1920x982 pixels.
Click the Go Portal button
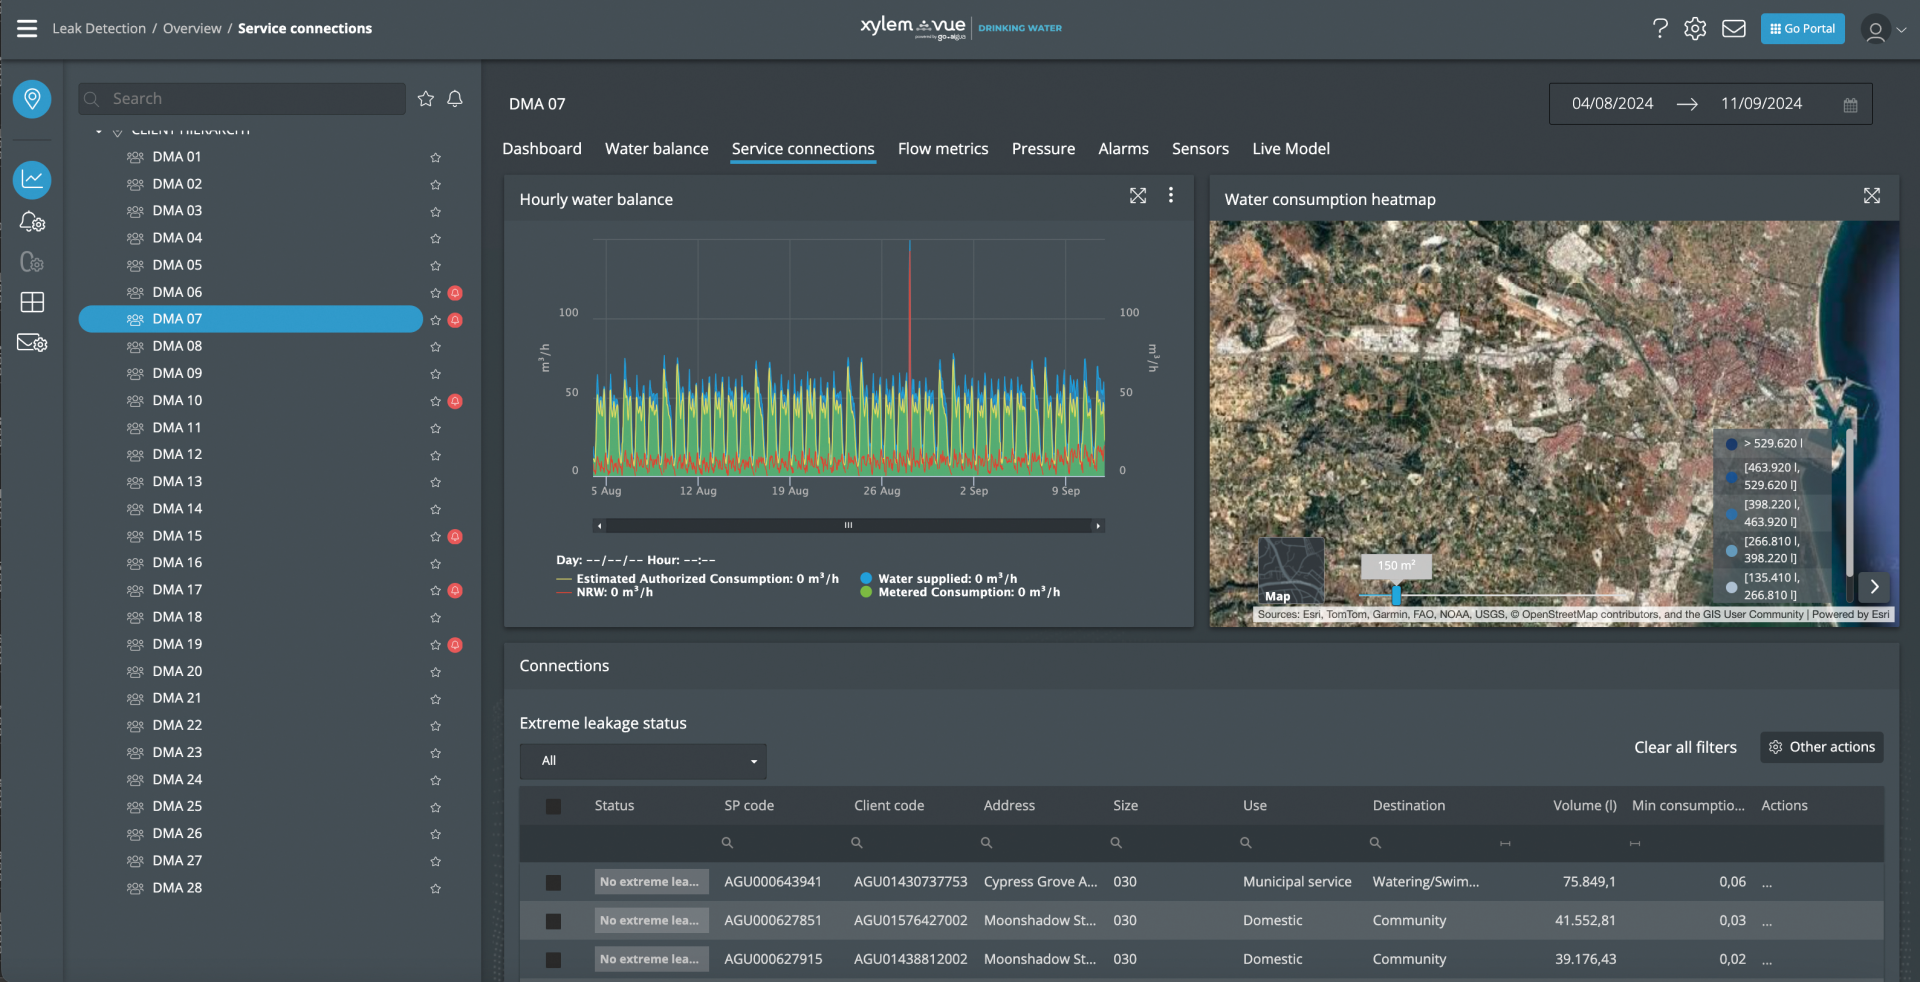coord(1803,29)
